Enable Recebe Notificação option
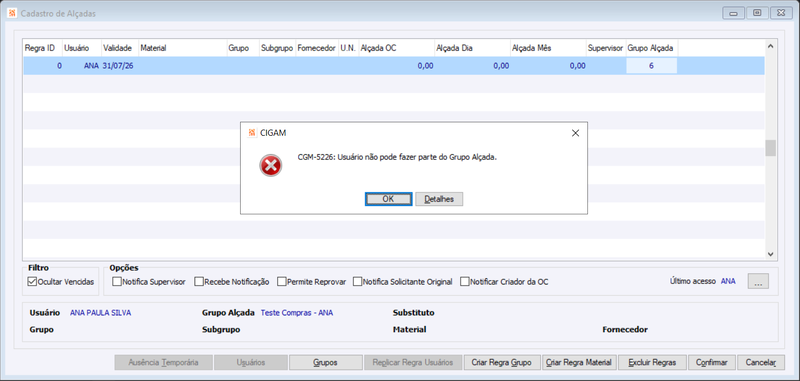800x381 pixels. [199, 282]
